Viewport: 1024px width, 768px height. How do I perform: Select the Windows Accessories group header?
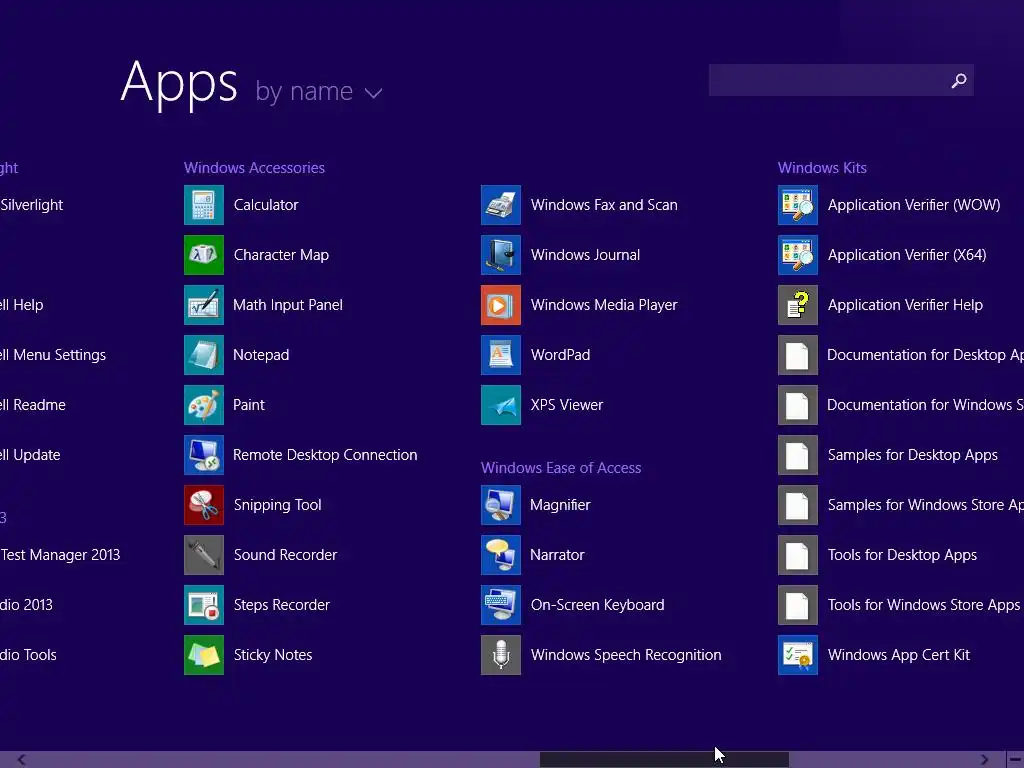click(254, 168)
